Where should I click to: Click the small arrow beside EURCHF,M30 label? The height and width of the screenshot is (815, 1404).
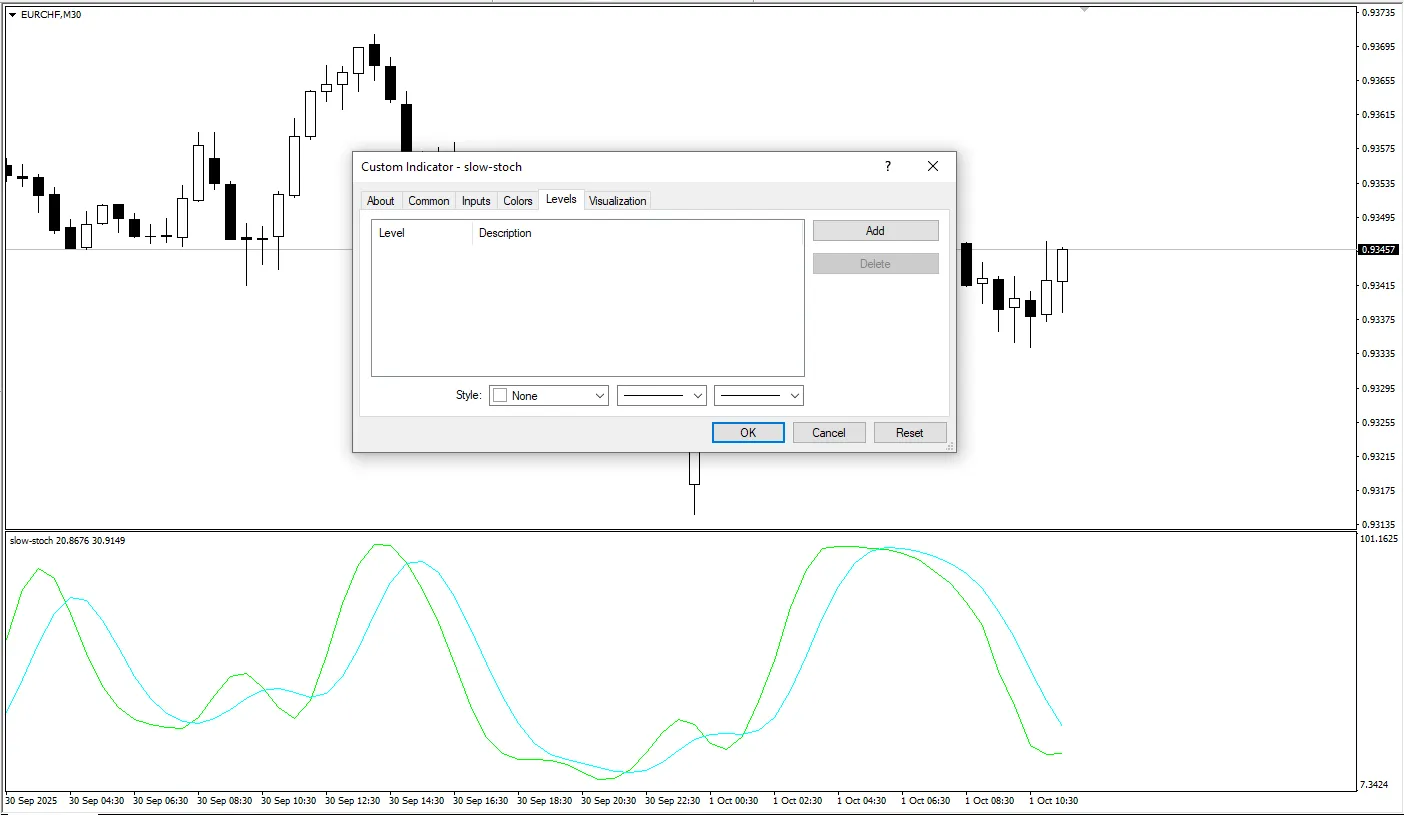click(x=13, y=14)
